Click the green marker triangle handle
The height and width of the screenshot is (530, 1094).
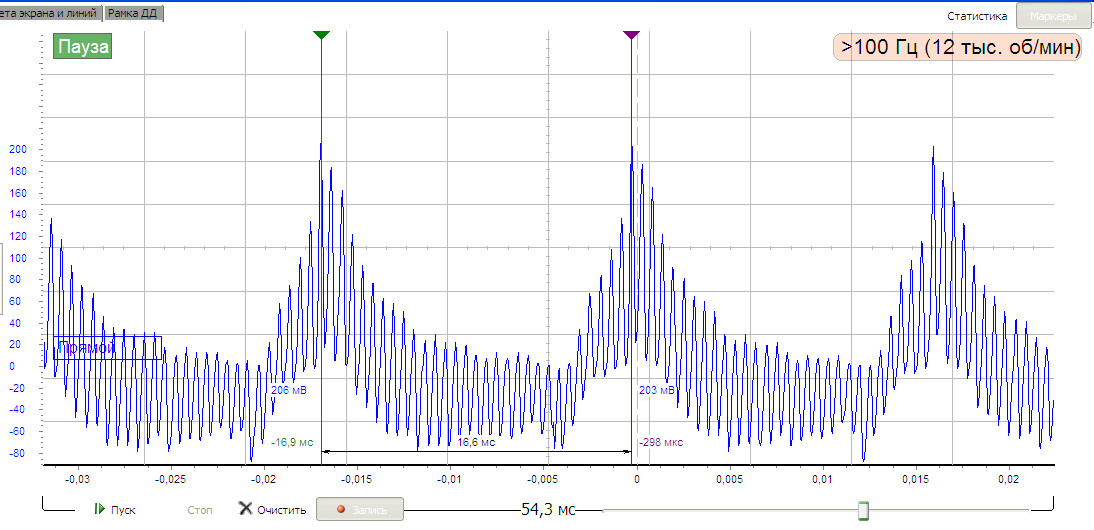pos(321,35)
